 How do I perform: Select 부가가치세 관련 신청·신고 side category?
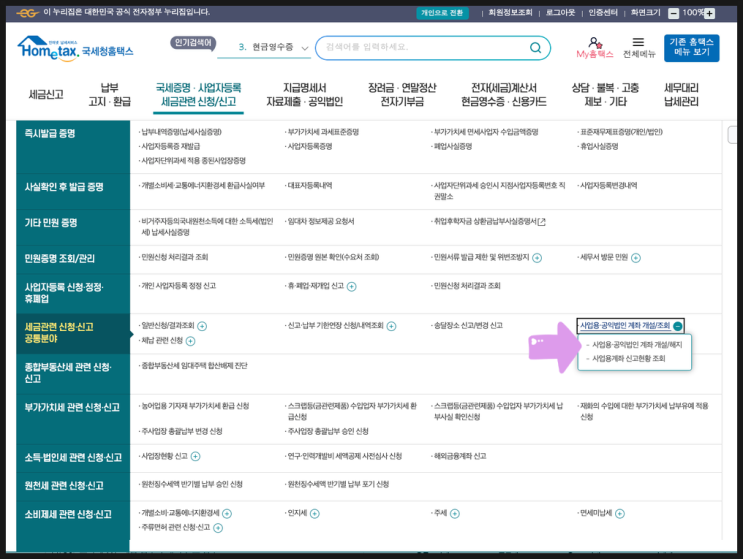click(x=73, y=419)
